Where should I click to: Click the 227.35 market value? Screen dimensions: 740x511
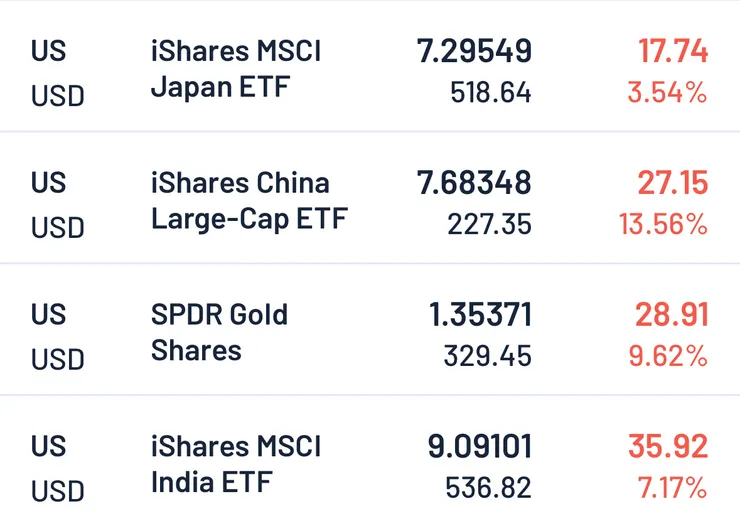(x=490, y=225)
